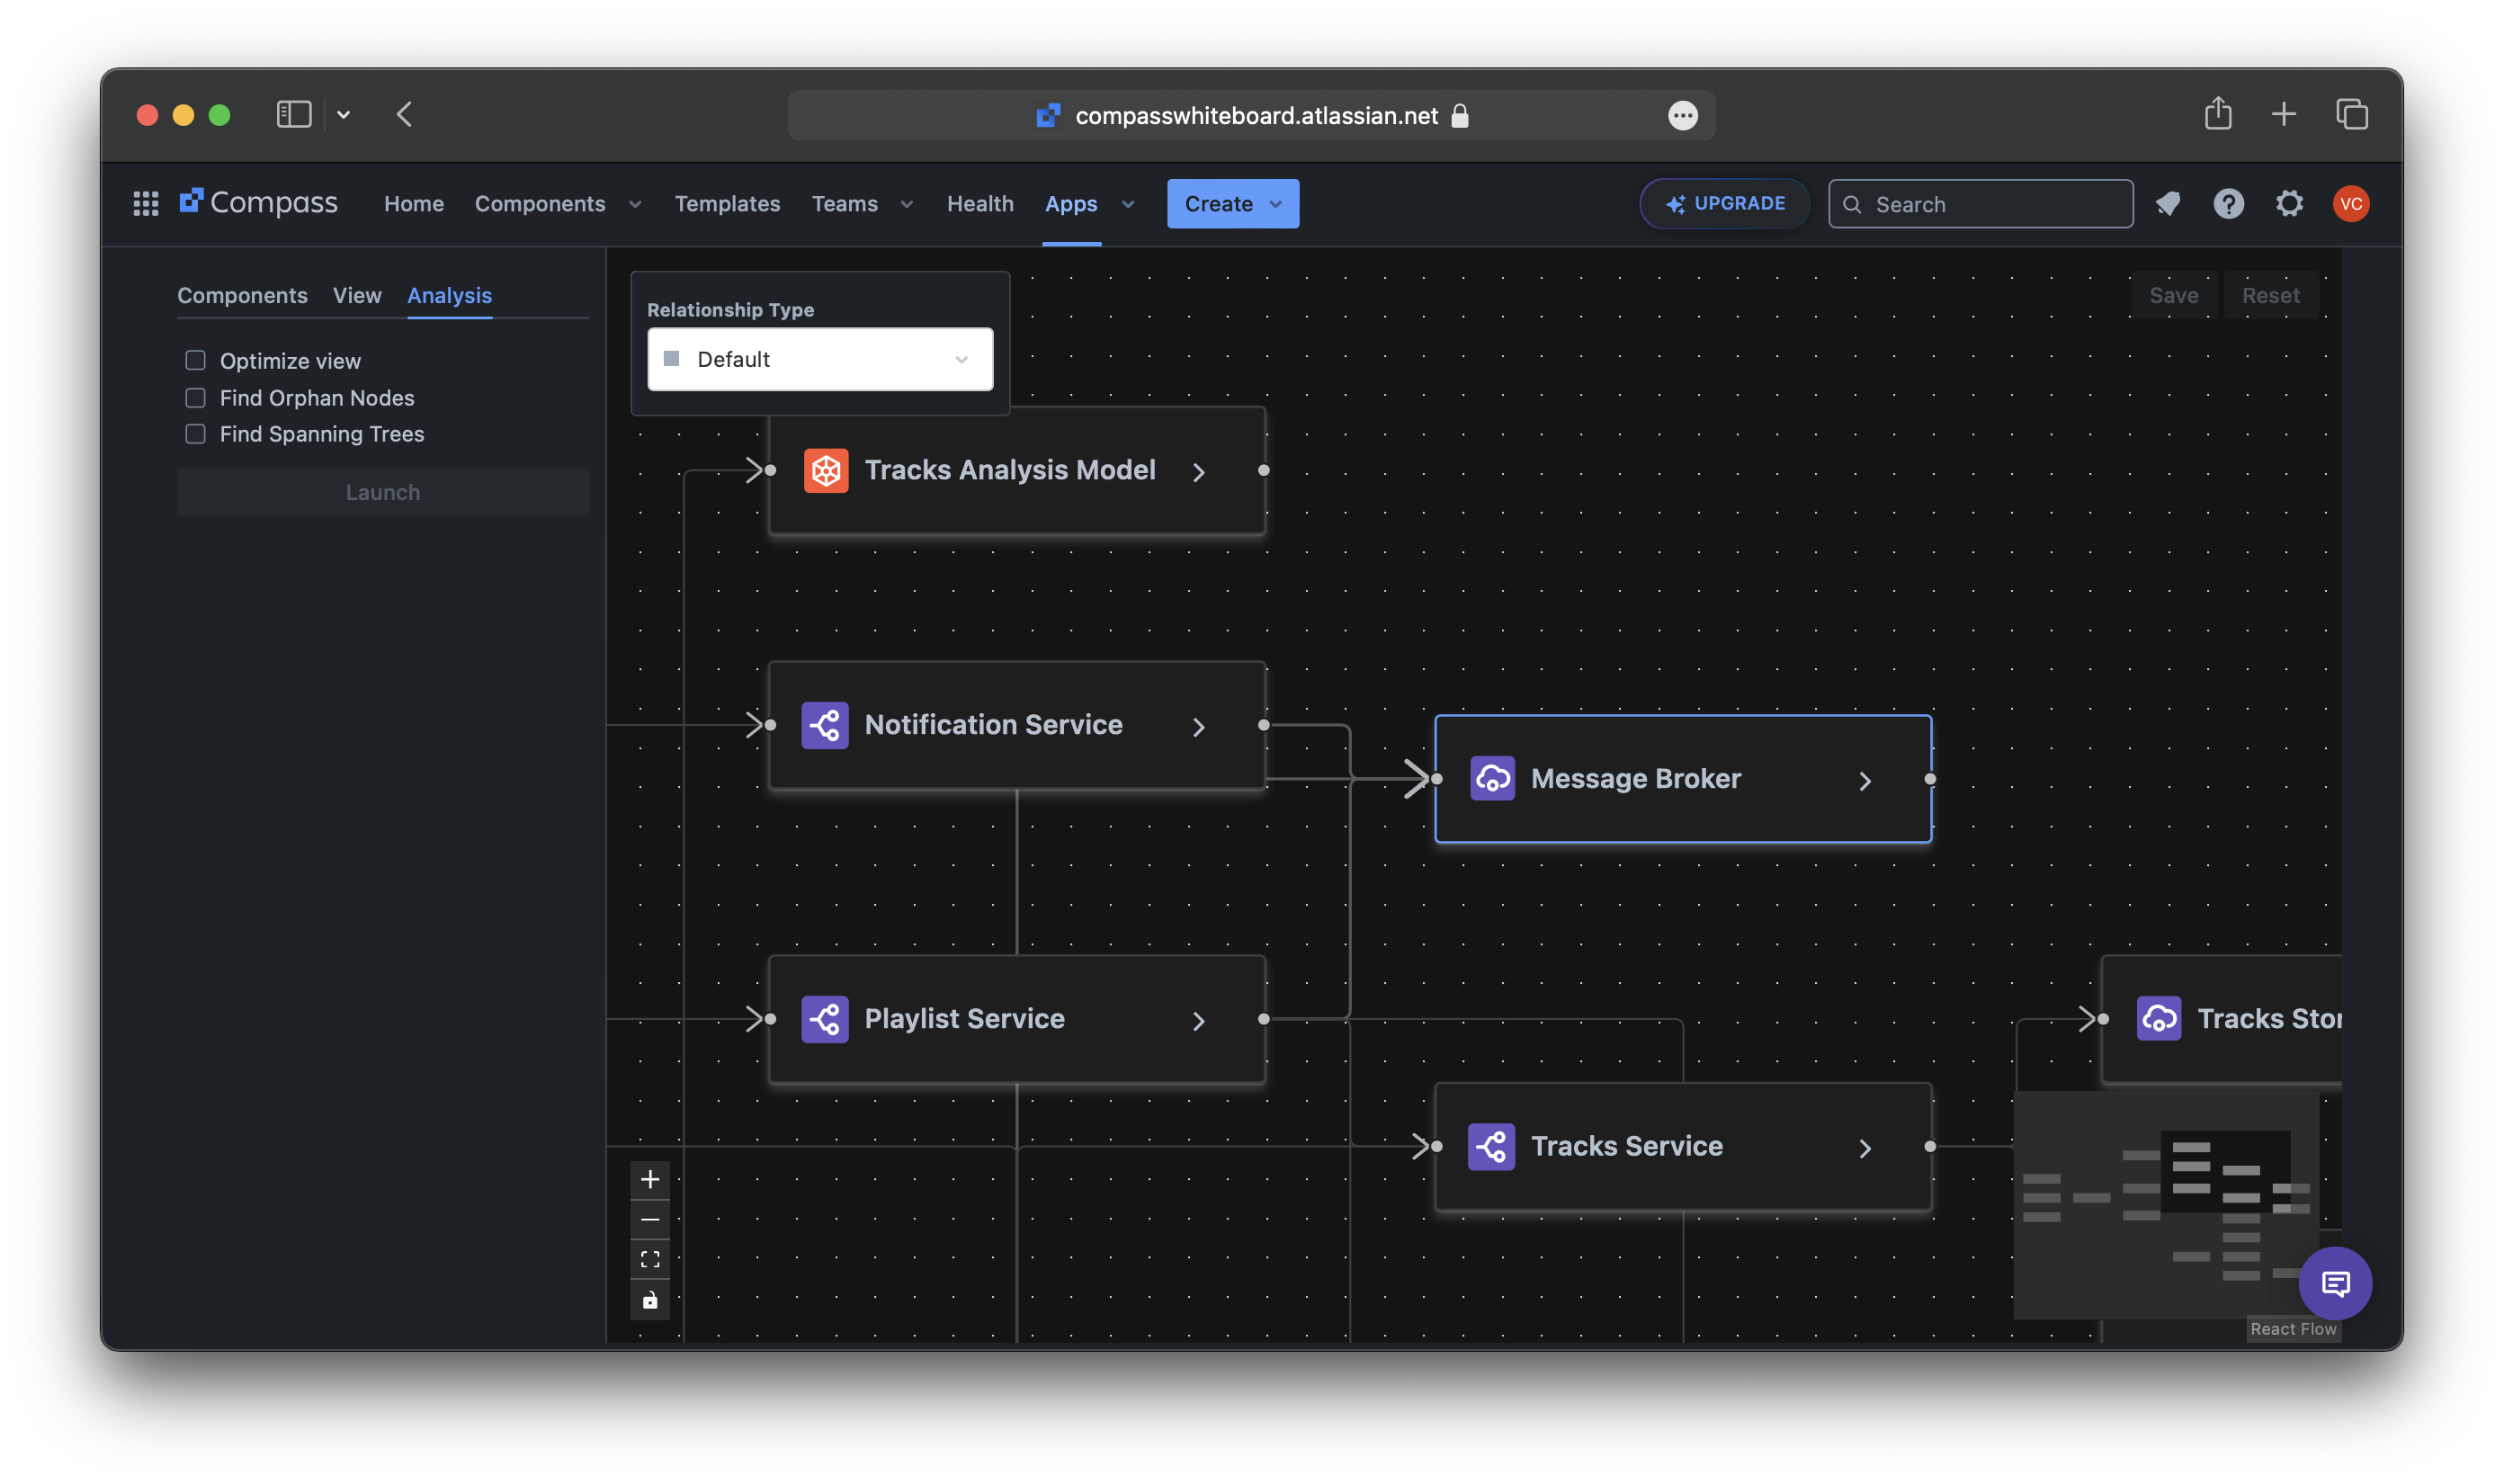This screenshot has width=2504, height=1484.
Task: Expand the Tracks Analysis Model chevron
Action: (1198, 472)
